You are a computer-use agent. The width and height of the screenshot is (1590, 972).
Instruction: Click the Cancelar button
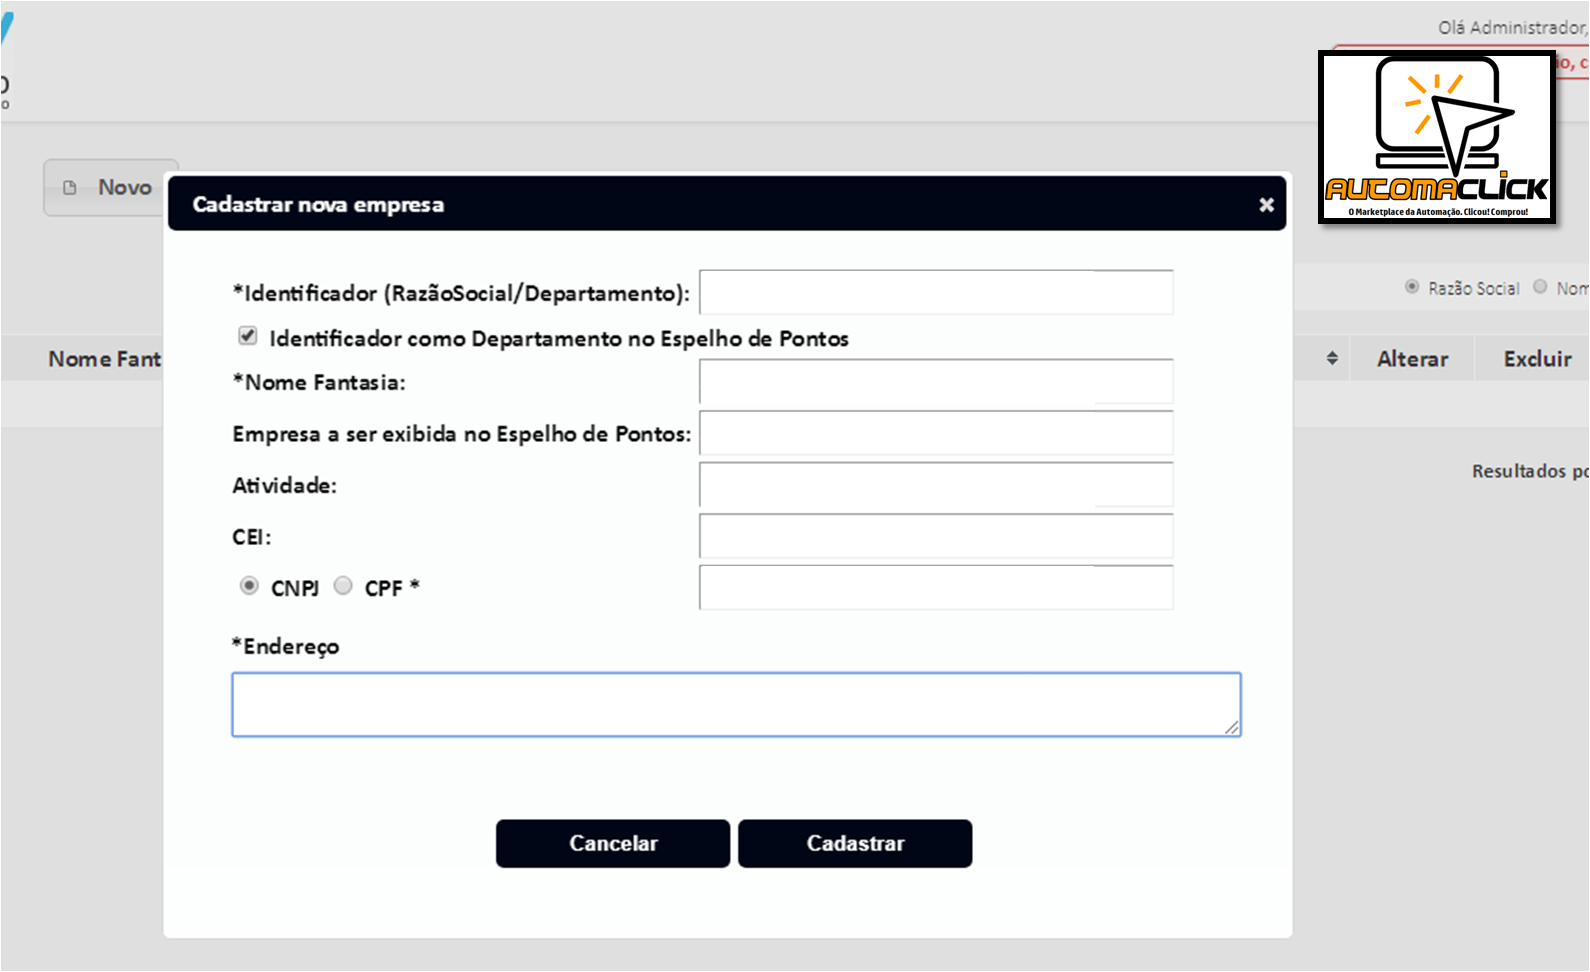(x=613, y=843)
